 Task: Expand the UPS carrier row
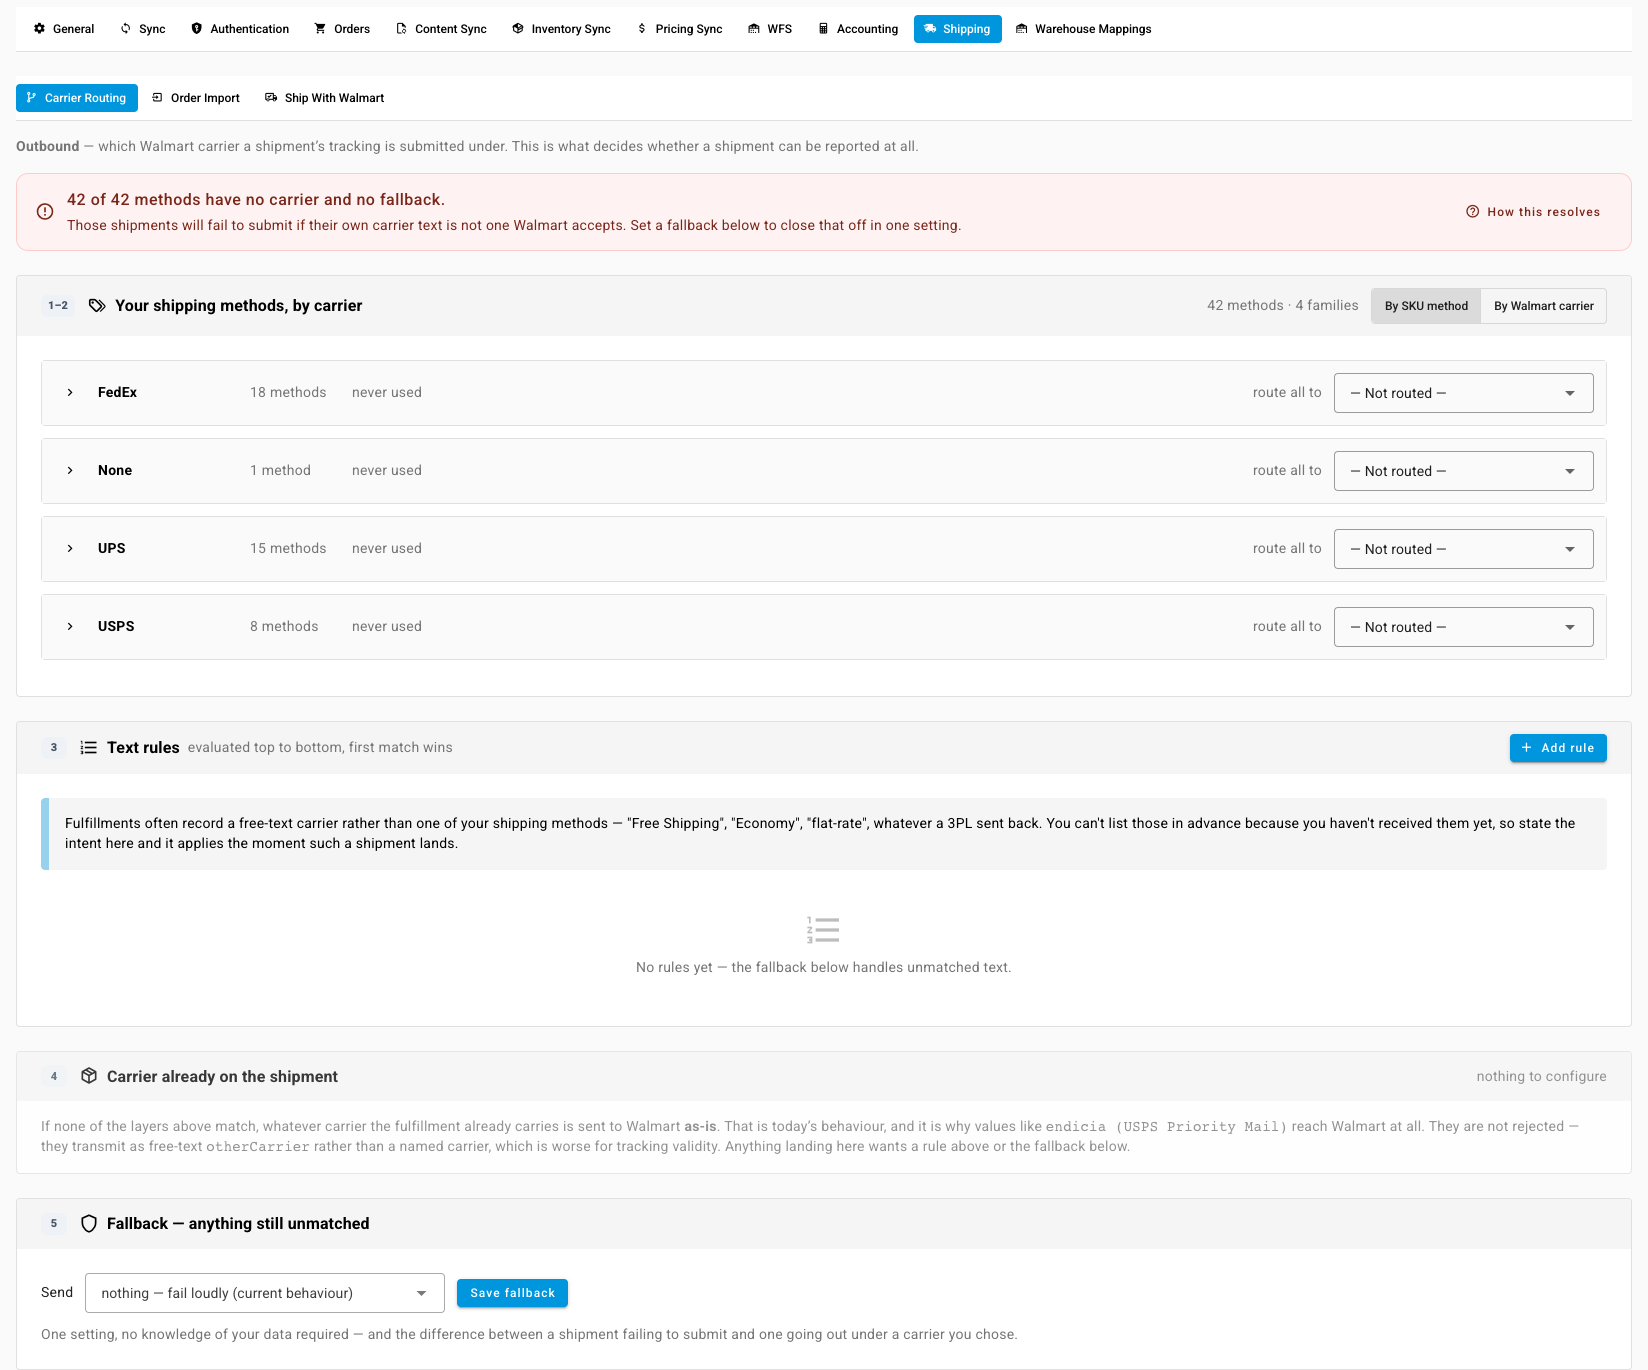click(x=70, y=549)
